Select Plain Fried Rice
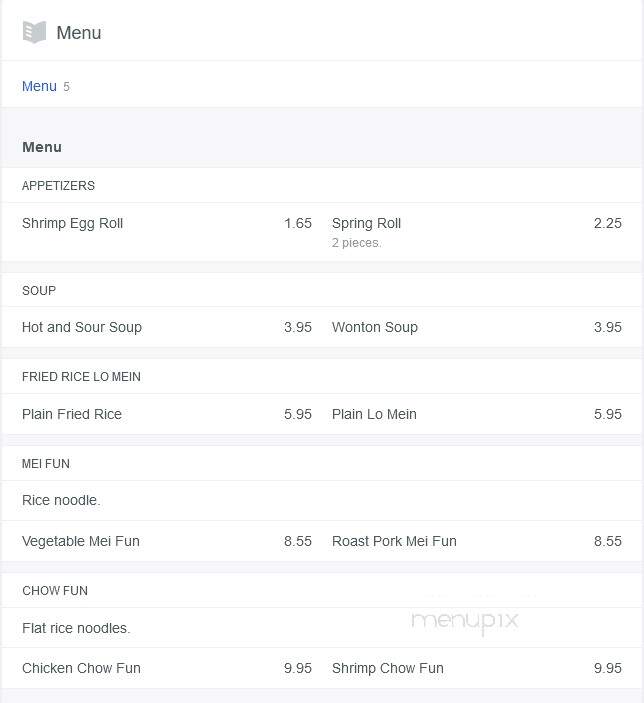The image size is (644, 703). click(72, 414)
